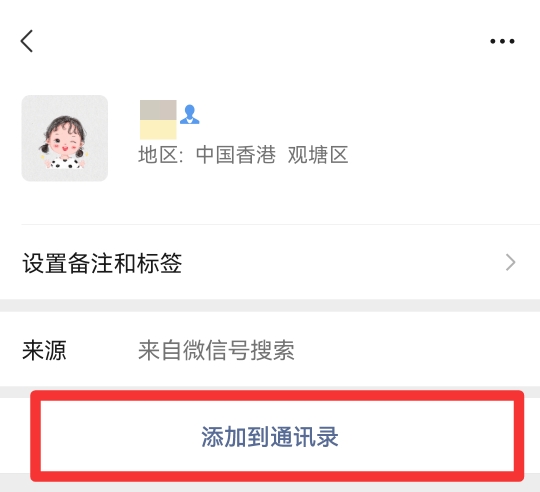Tap the blue male gender icon

click(x=189, y=114)
